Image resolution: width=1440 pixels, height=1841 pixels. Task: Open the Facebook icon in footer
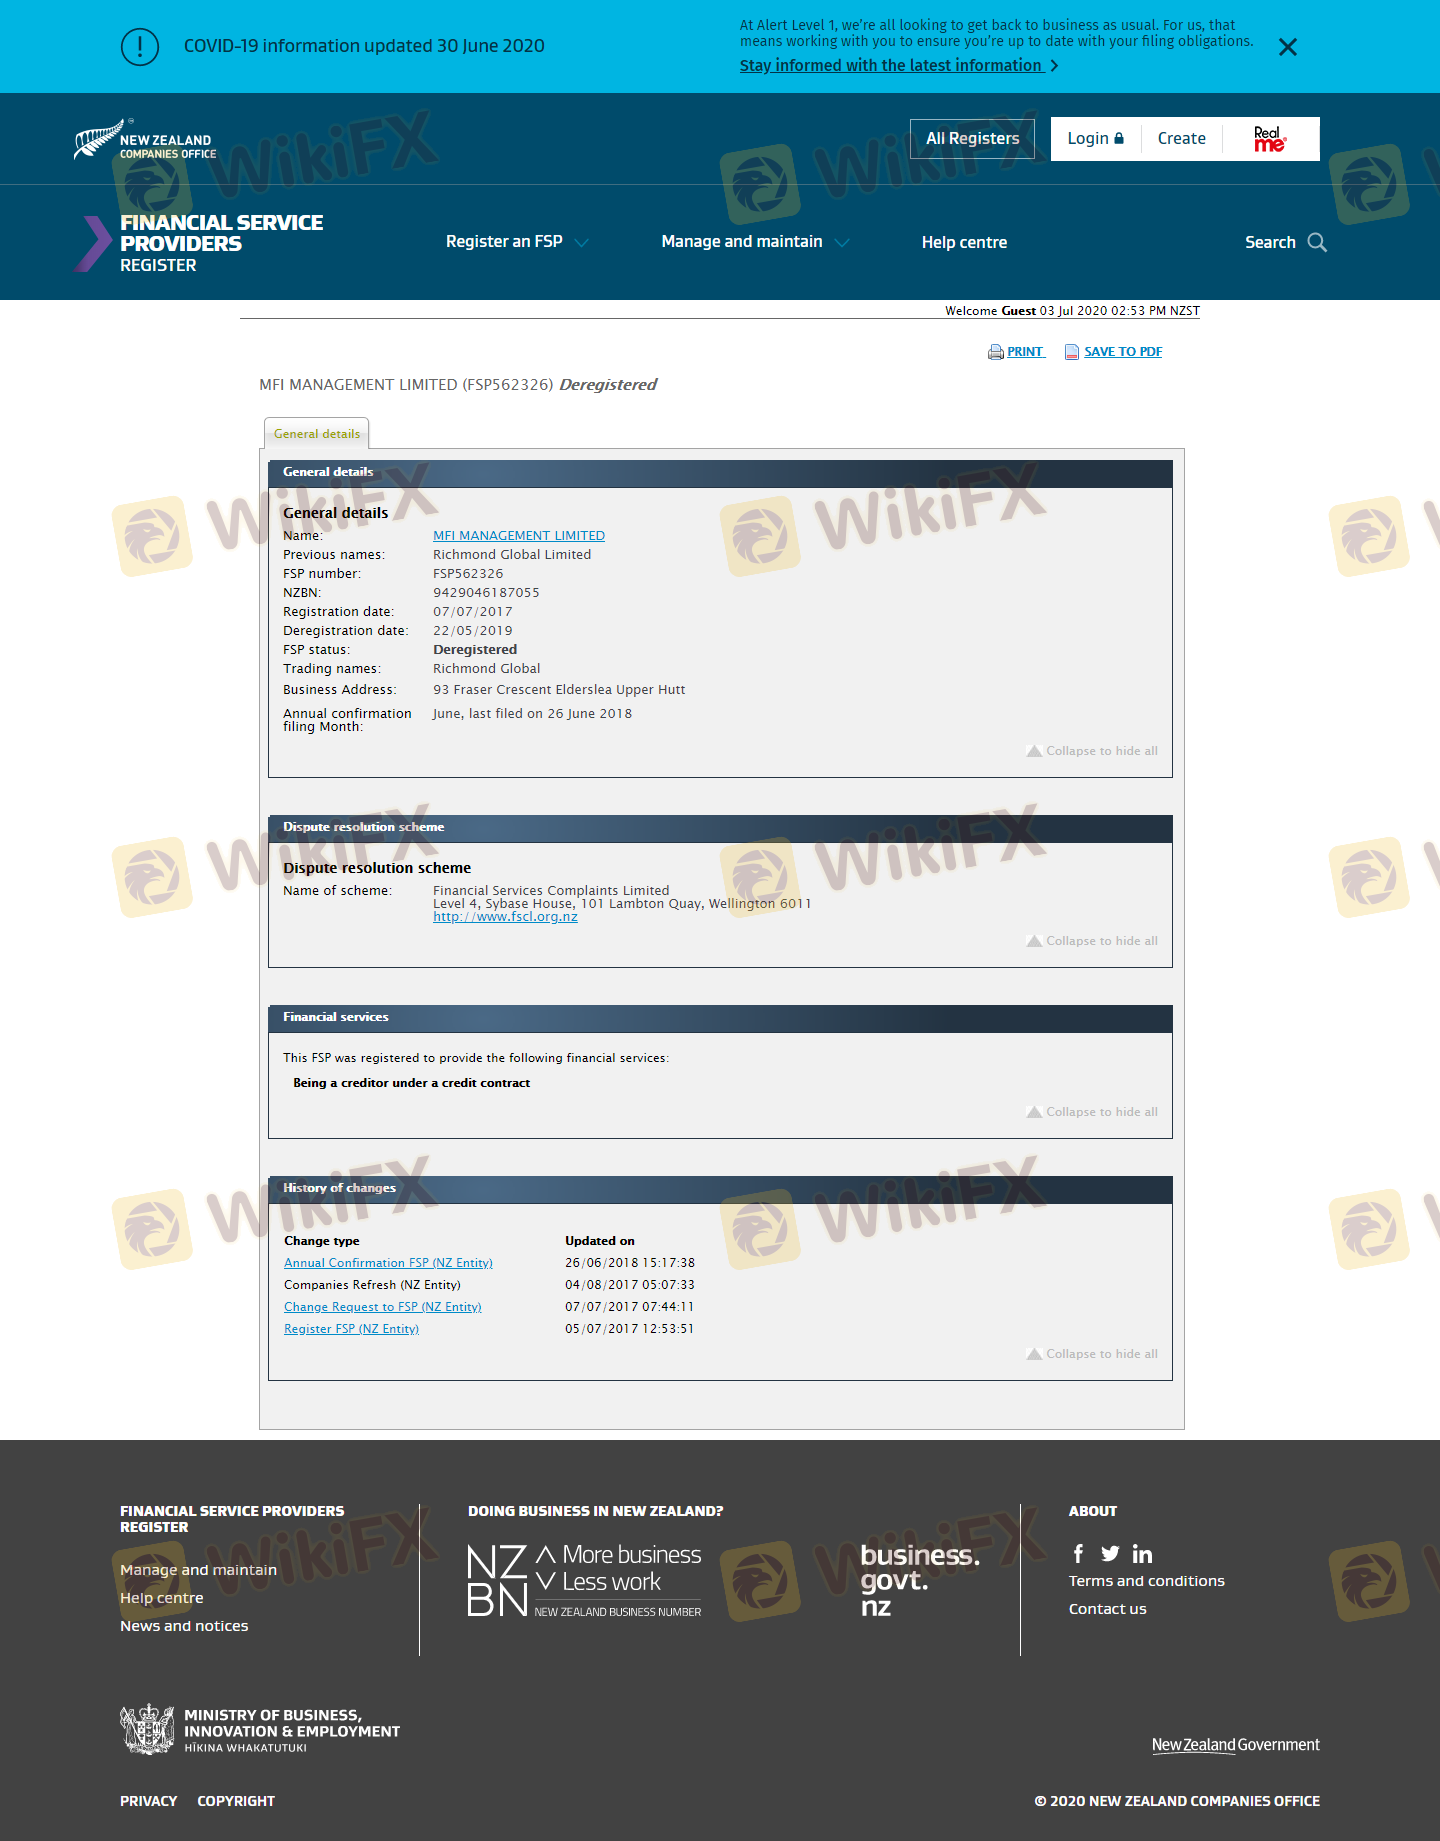[x=1078, y=1553]
